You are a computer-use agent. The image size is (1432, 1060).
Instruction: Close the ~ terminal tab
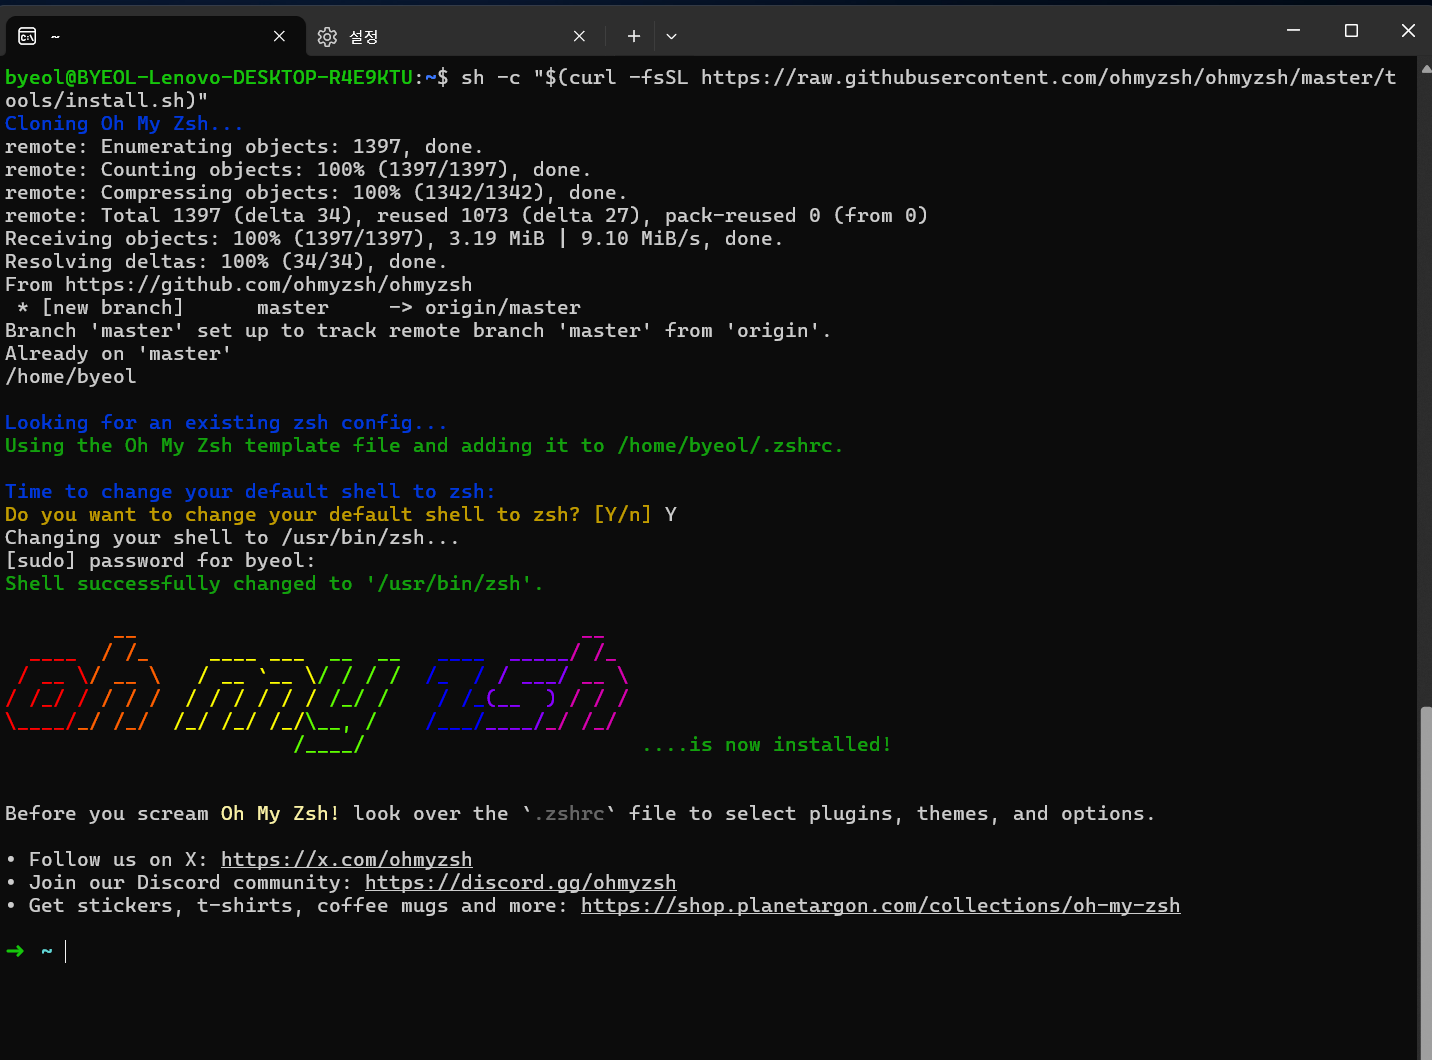[x=279, y=36]
